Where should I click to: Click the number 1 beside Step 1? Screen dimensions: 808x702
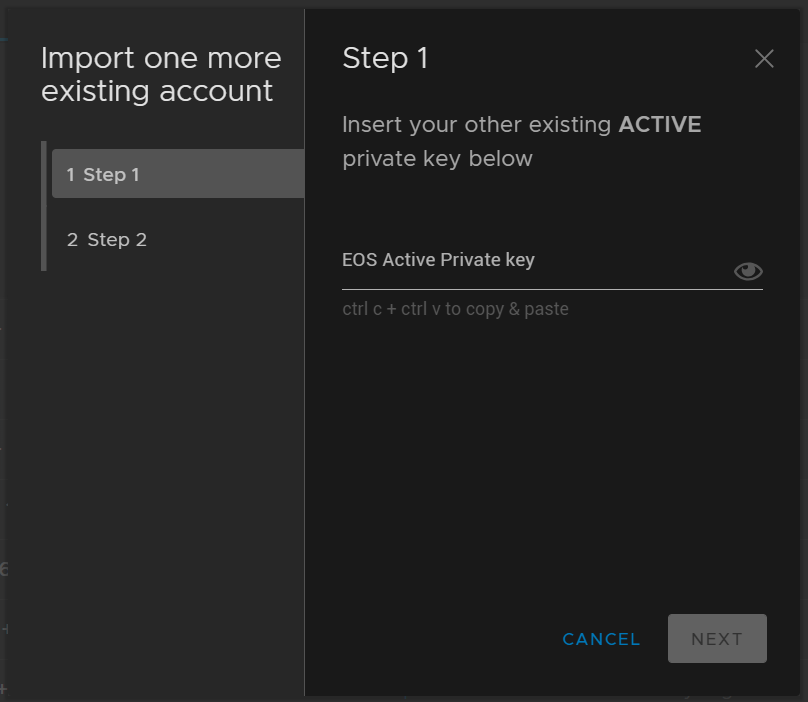coord(71,175)
